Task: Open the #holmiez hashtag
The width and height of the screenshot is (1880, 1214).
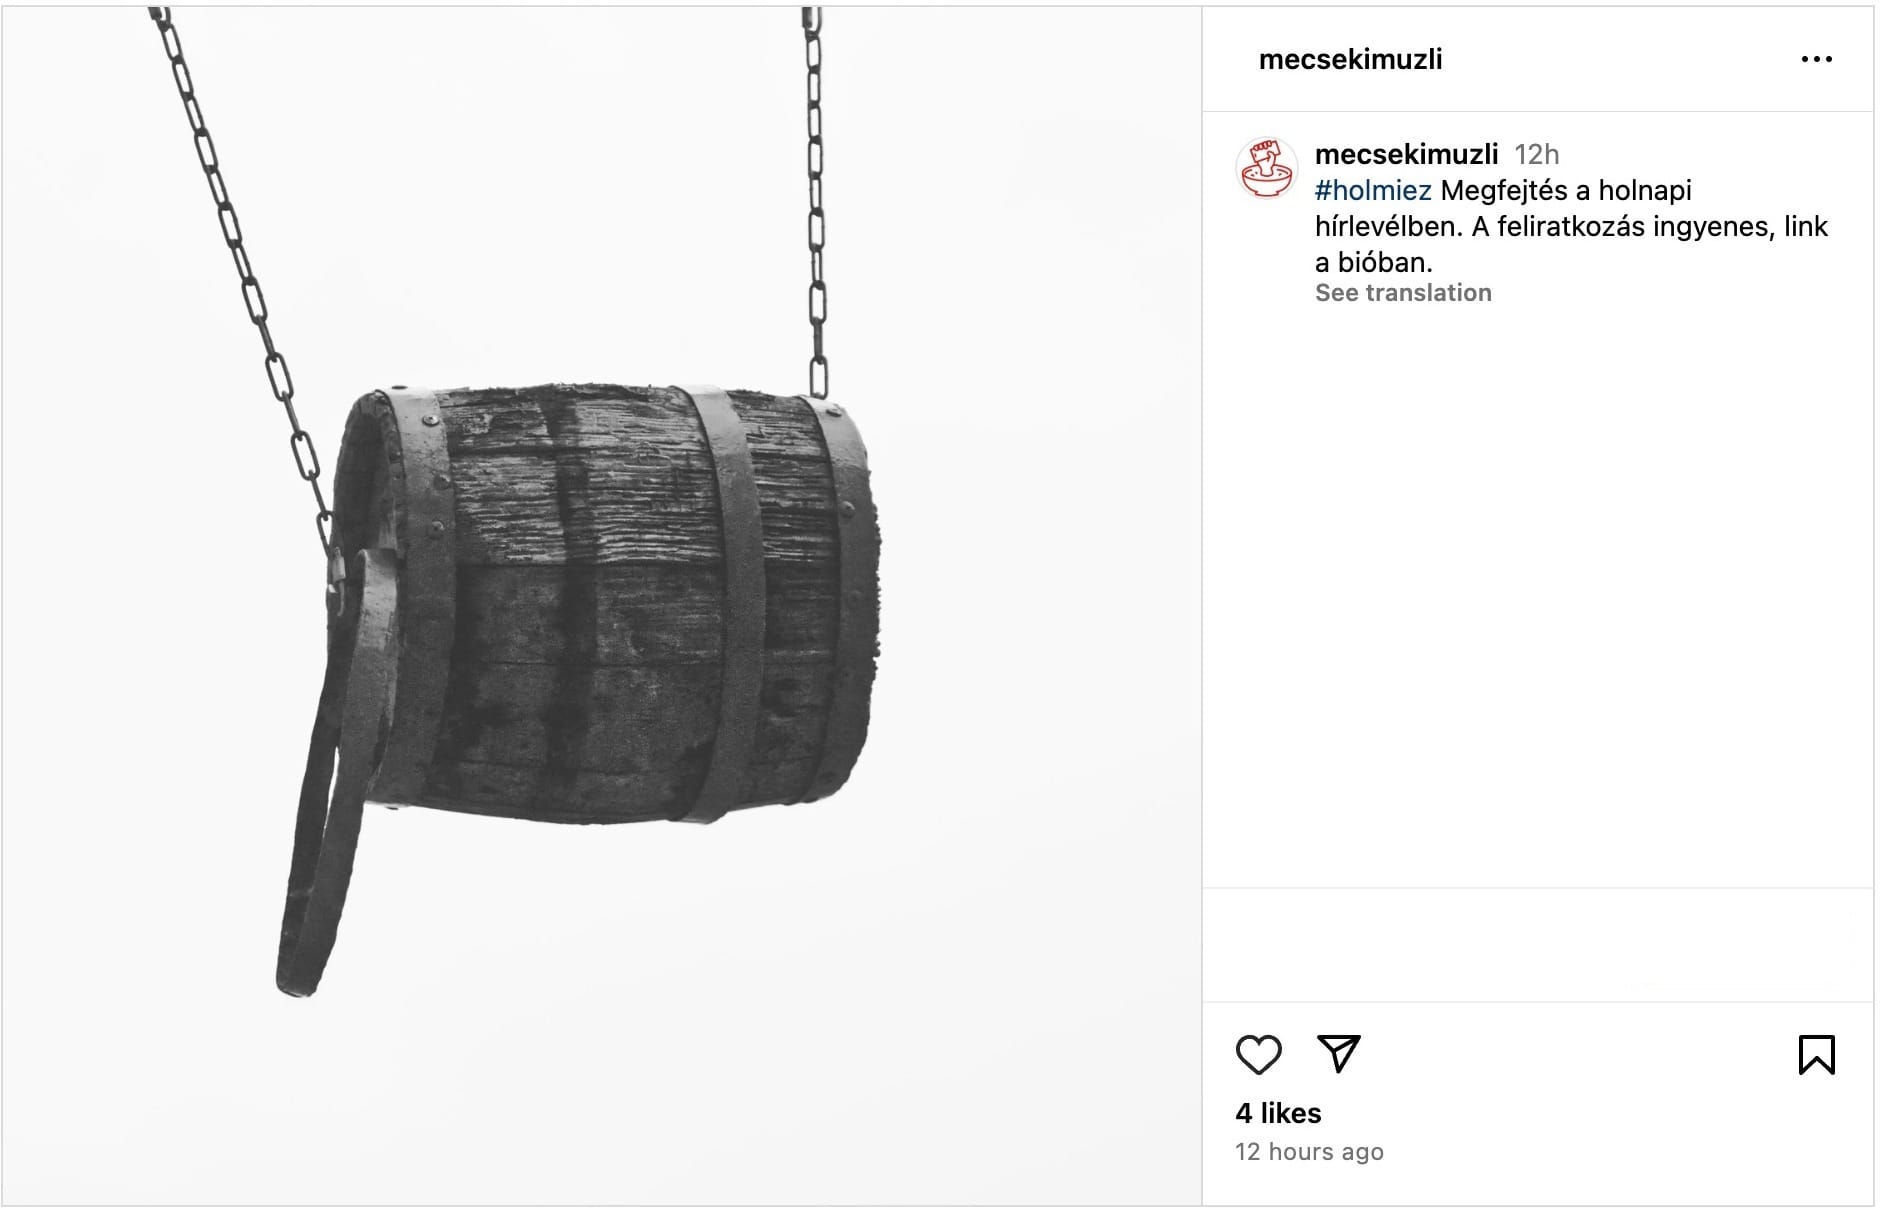Action: click(x=1372, y=190)
